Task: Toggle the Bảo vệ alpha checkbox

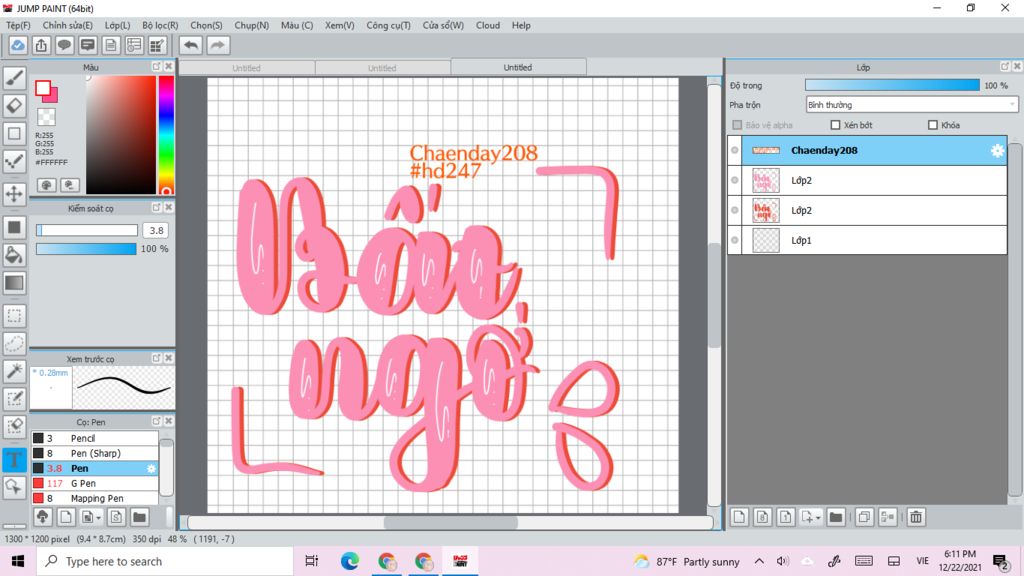Action: [737, 125]
